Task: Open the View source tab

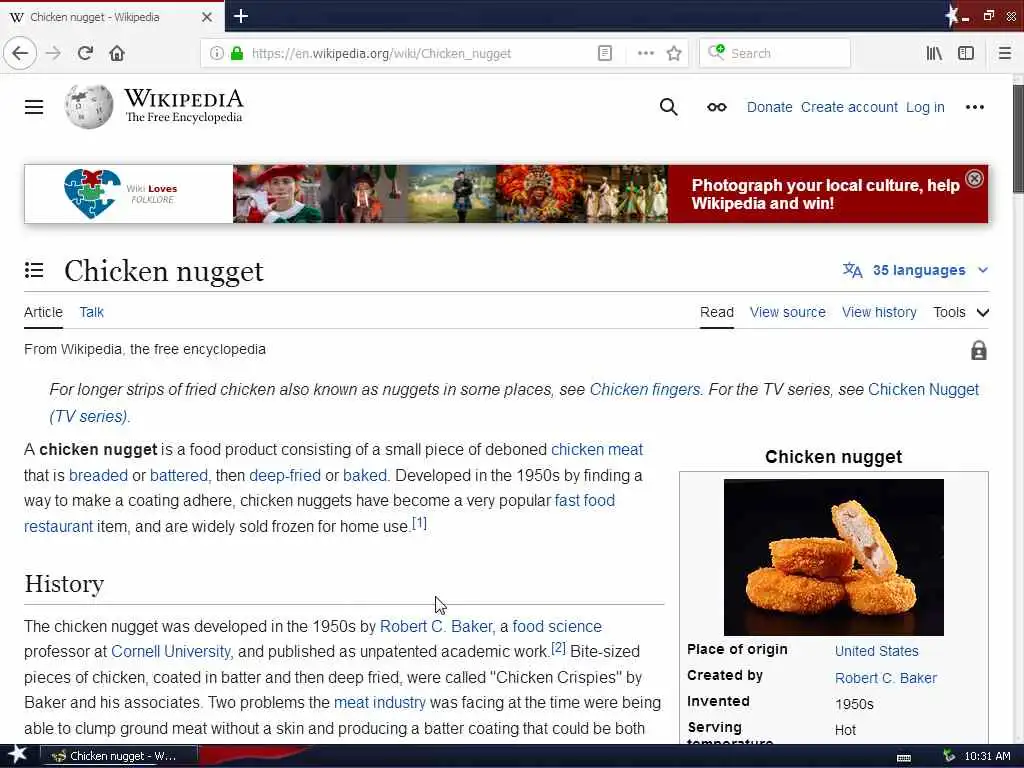Action: tap(787, 312)
